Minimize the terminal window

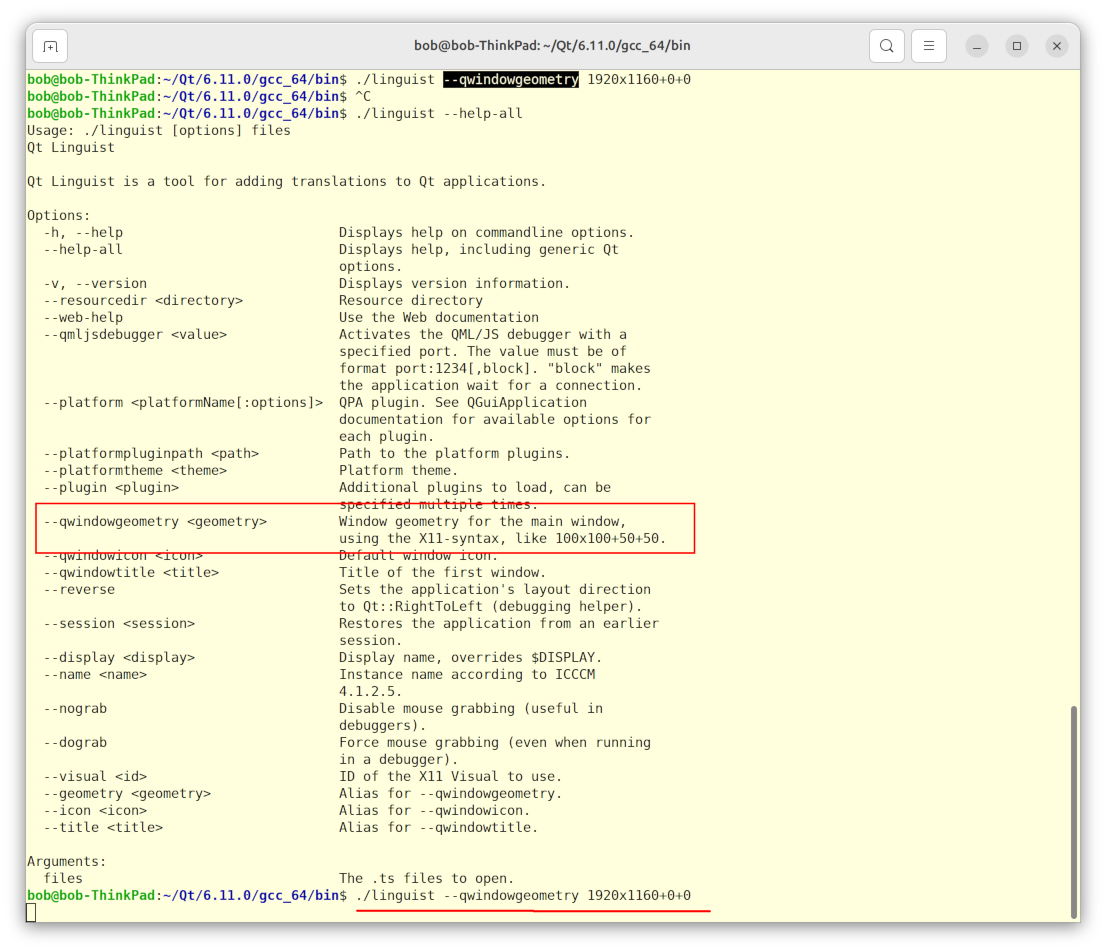[976, 47]
